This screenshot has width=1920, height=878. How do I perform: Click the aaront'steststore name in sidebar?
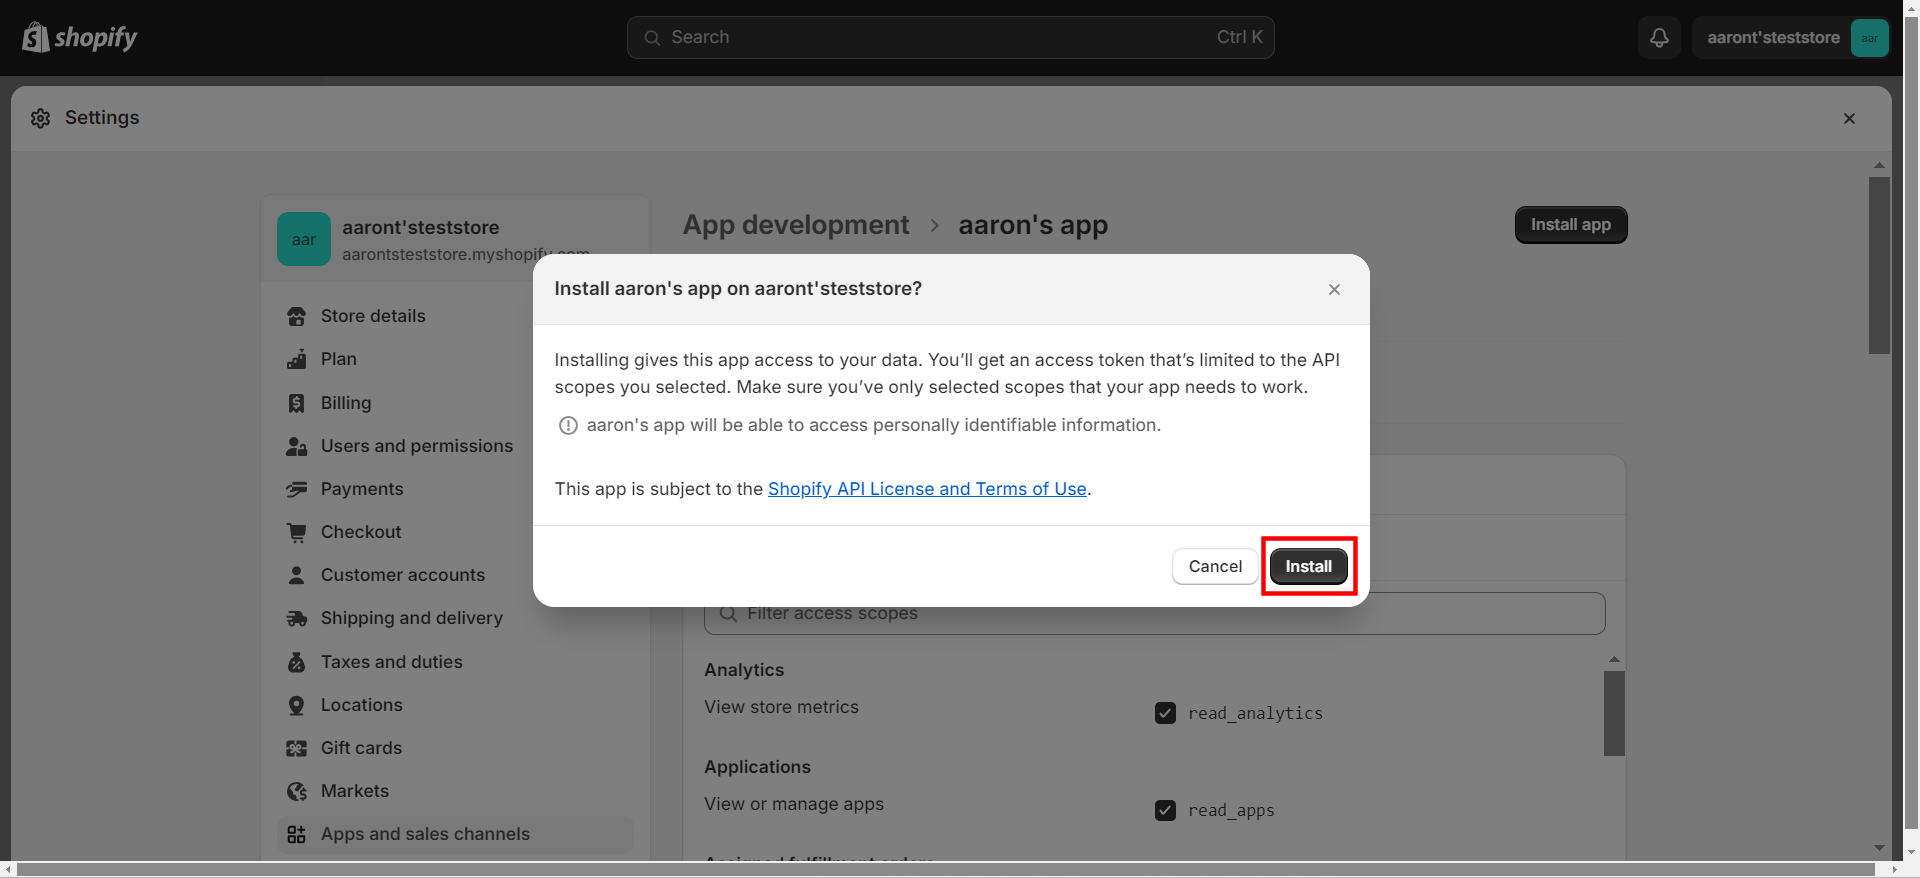point(420,228)
